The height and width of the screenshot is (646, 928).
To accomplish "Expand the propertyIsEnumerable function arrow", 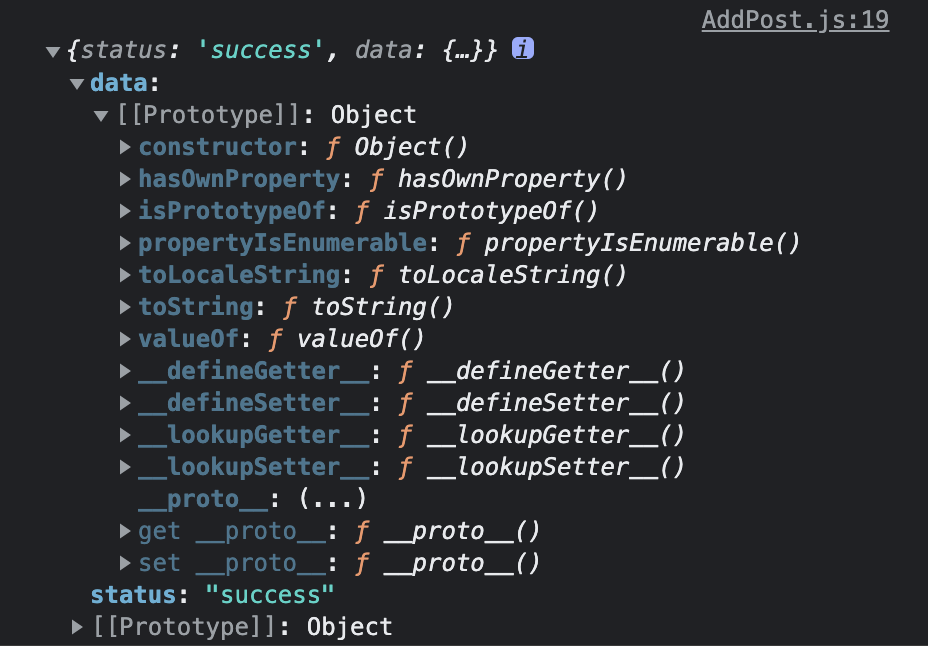I will click(x=125, y=243).
